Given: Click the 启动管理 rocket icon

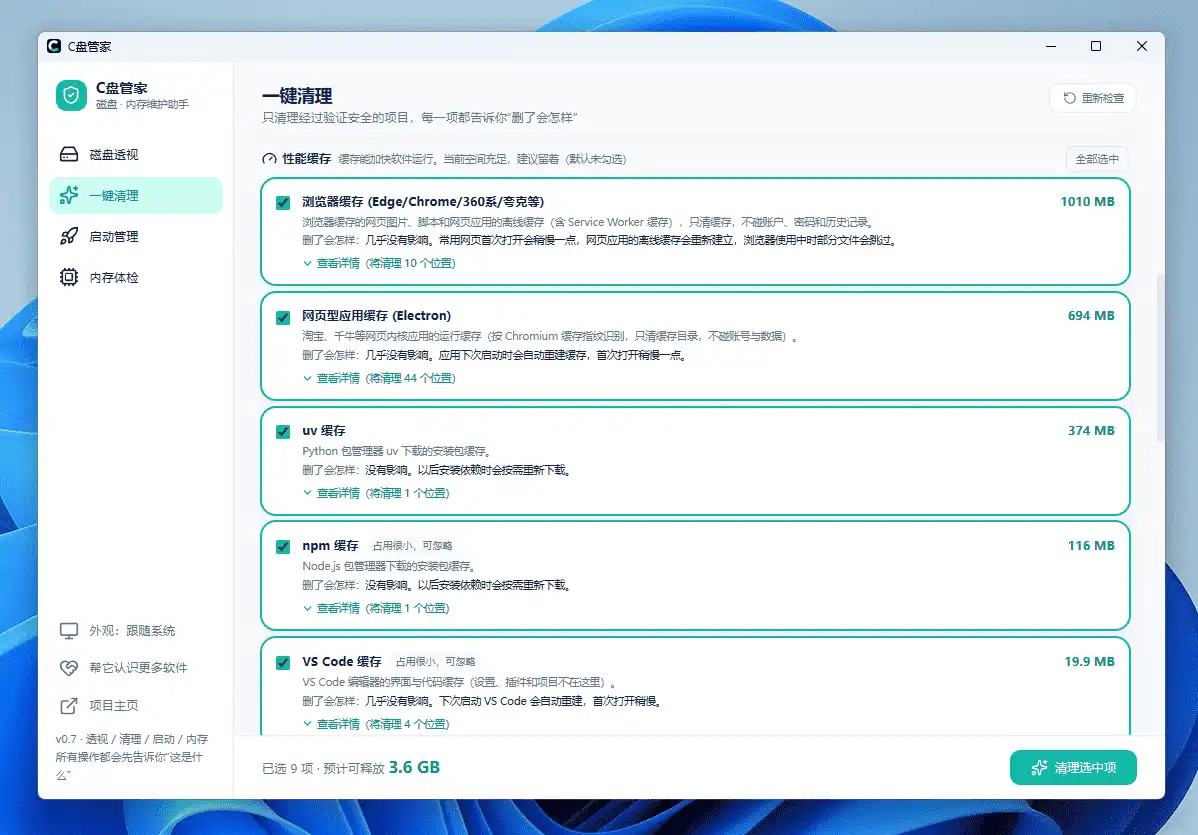Looking at the screenshot, I should pos(69,236).
